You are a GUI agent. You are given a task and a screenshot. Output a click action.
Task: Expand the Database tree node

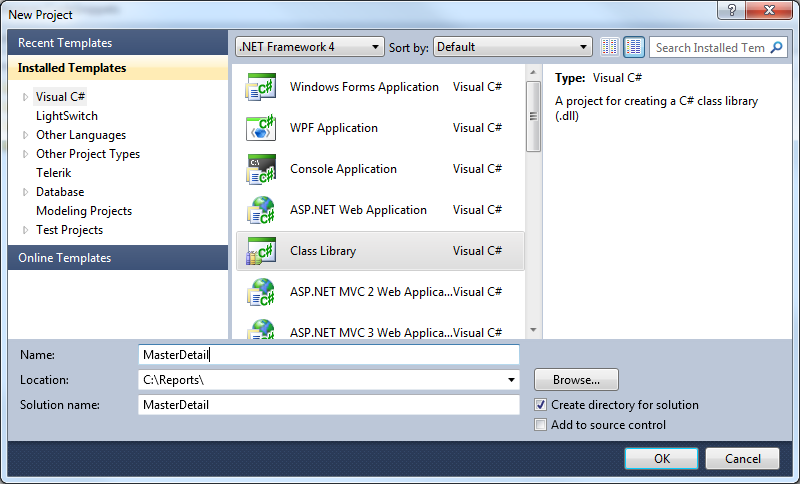click(25, 192)
